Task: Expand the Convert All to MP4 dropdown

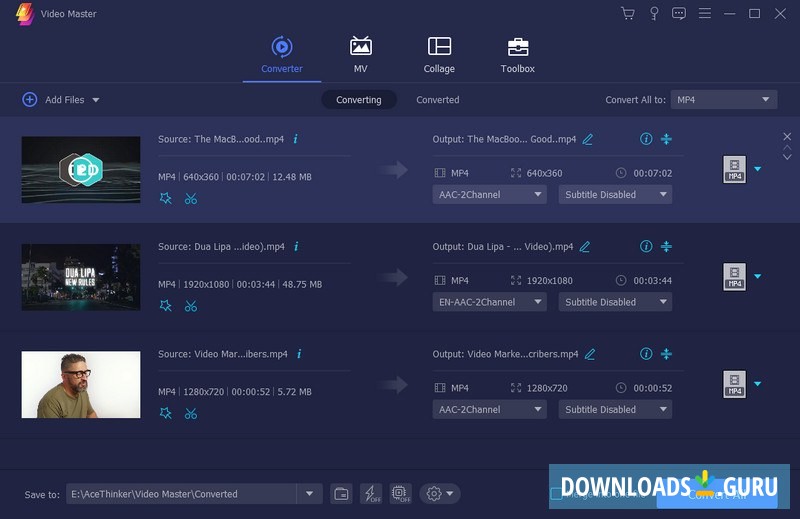Action: [x=723, y=100]
